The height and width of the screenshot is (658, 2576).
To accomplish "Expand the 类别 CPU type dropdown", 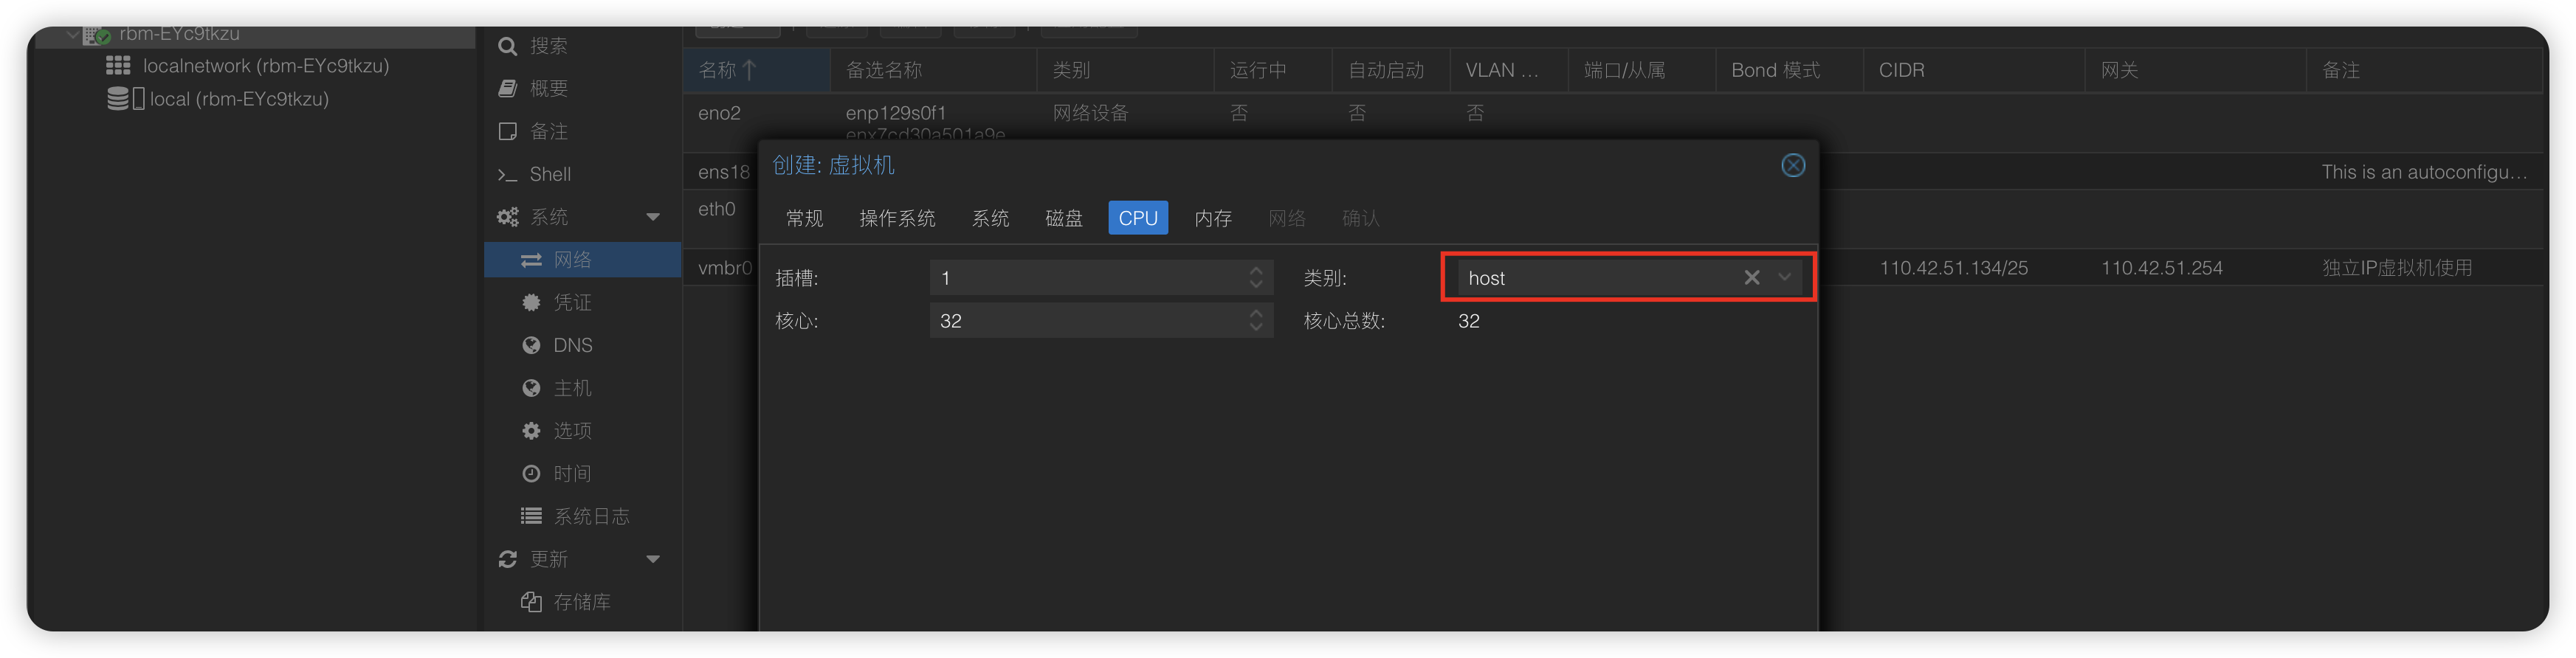I will tap(1784, 278).
